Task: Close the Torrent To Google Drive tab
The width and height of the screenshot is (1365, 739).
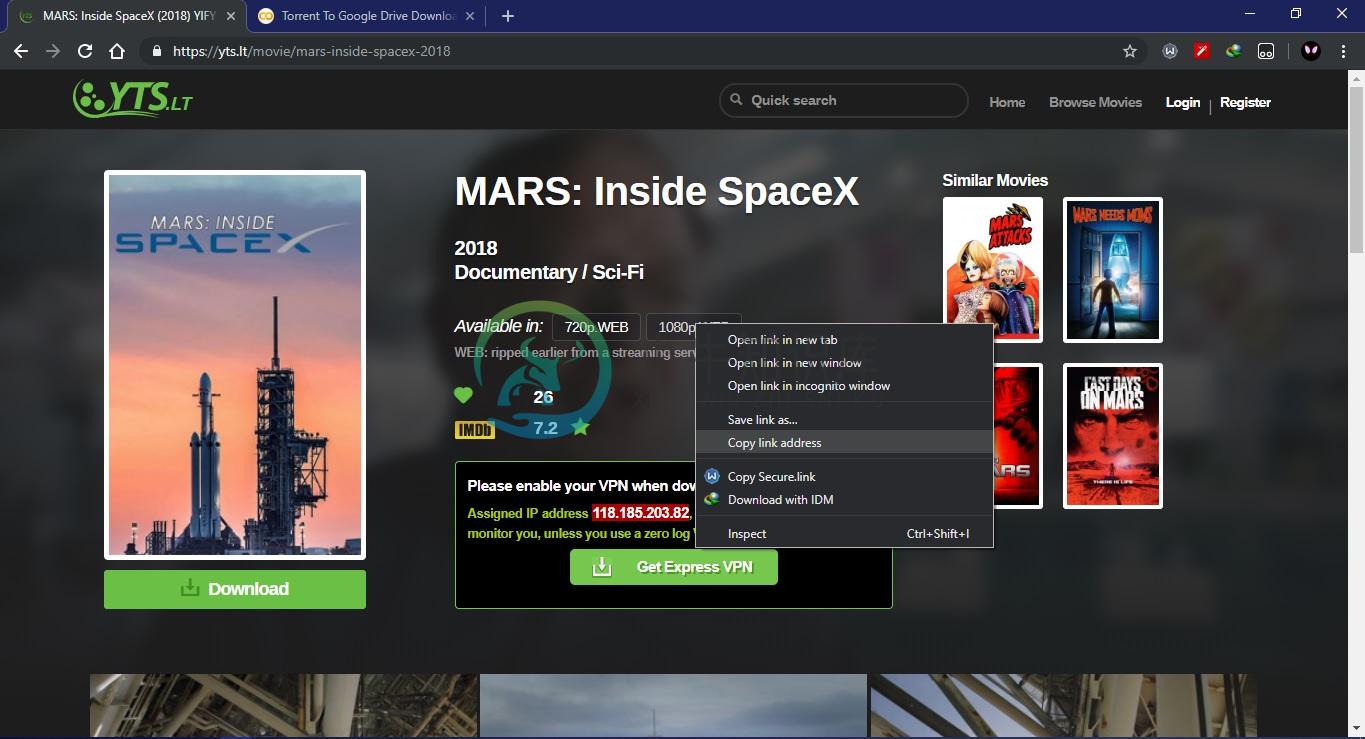Action: (x=470, y=16)
